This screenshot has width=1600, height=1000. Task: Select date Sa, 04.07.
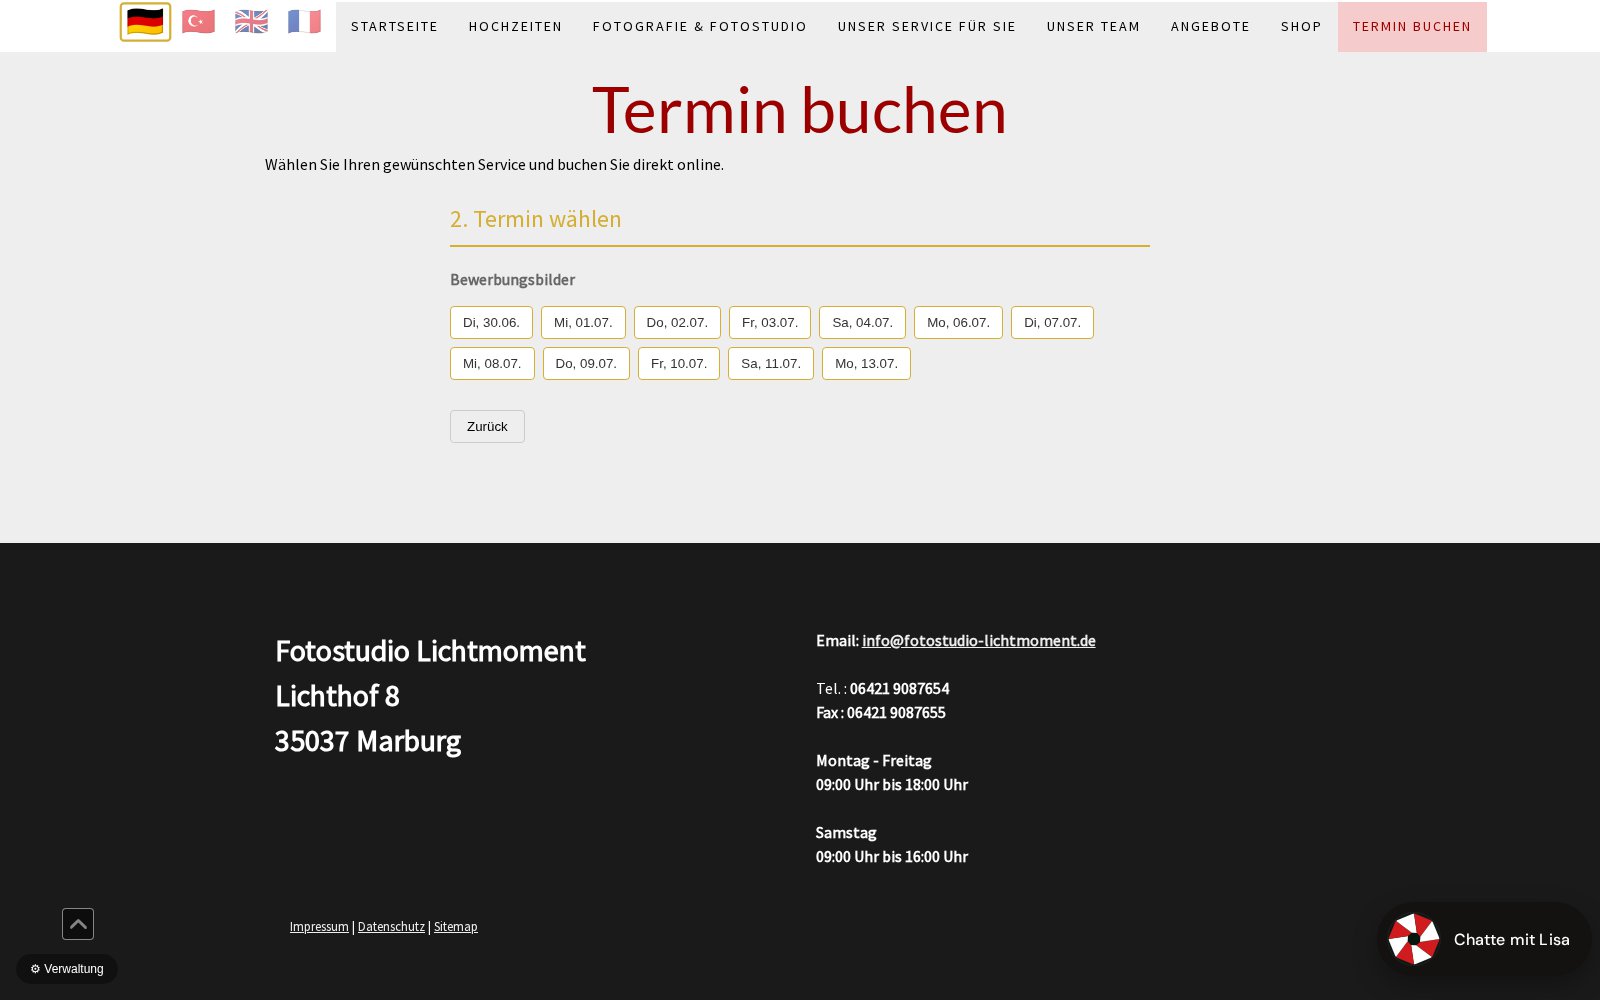click(862, 322)
